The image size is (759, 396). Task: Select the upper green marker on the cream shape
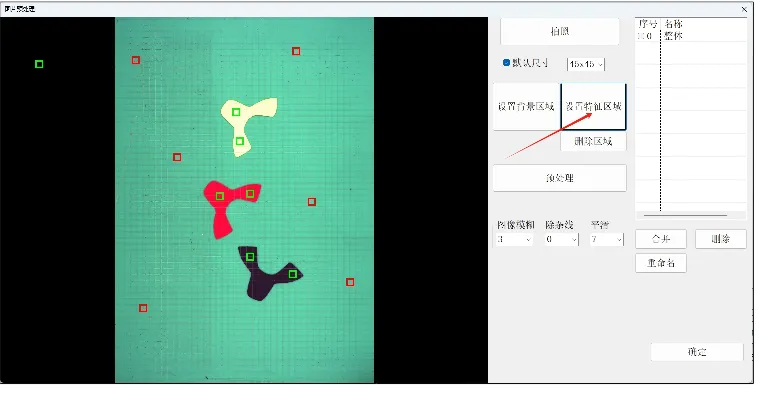[236, 112]
